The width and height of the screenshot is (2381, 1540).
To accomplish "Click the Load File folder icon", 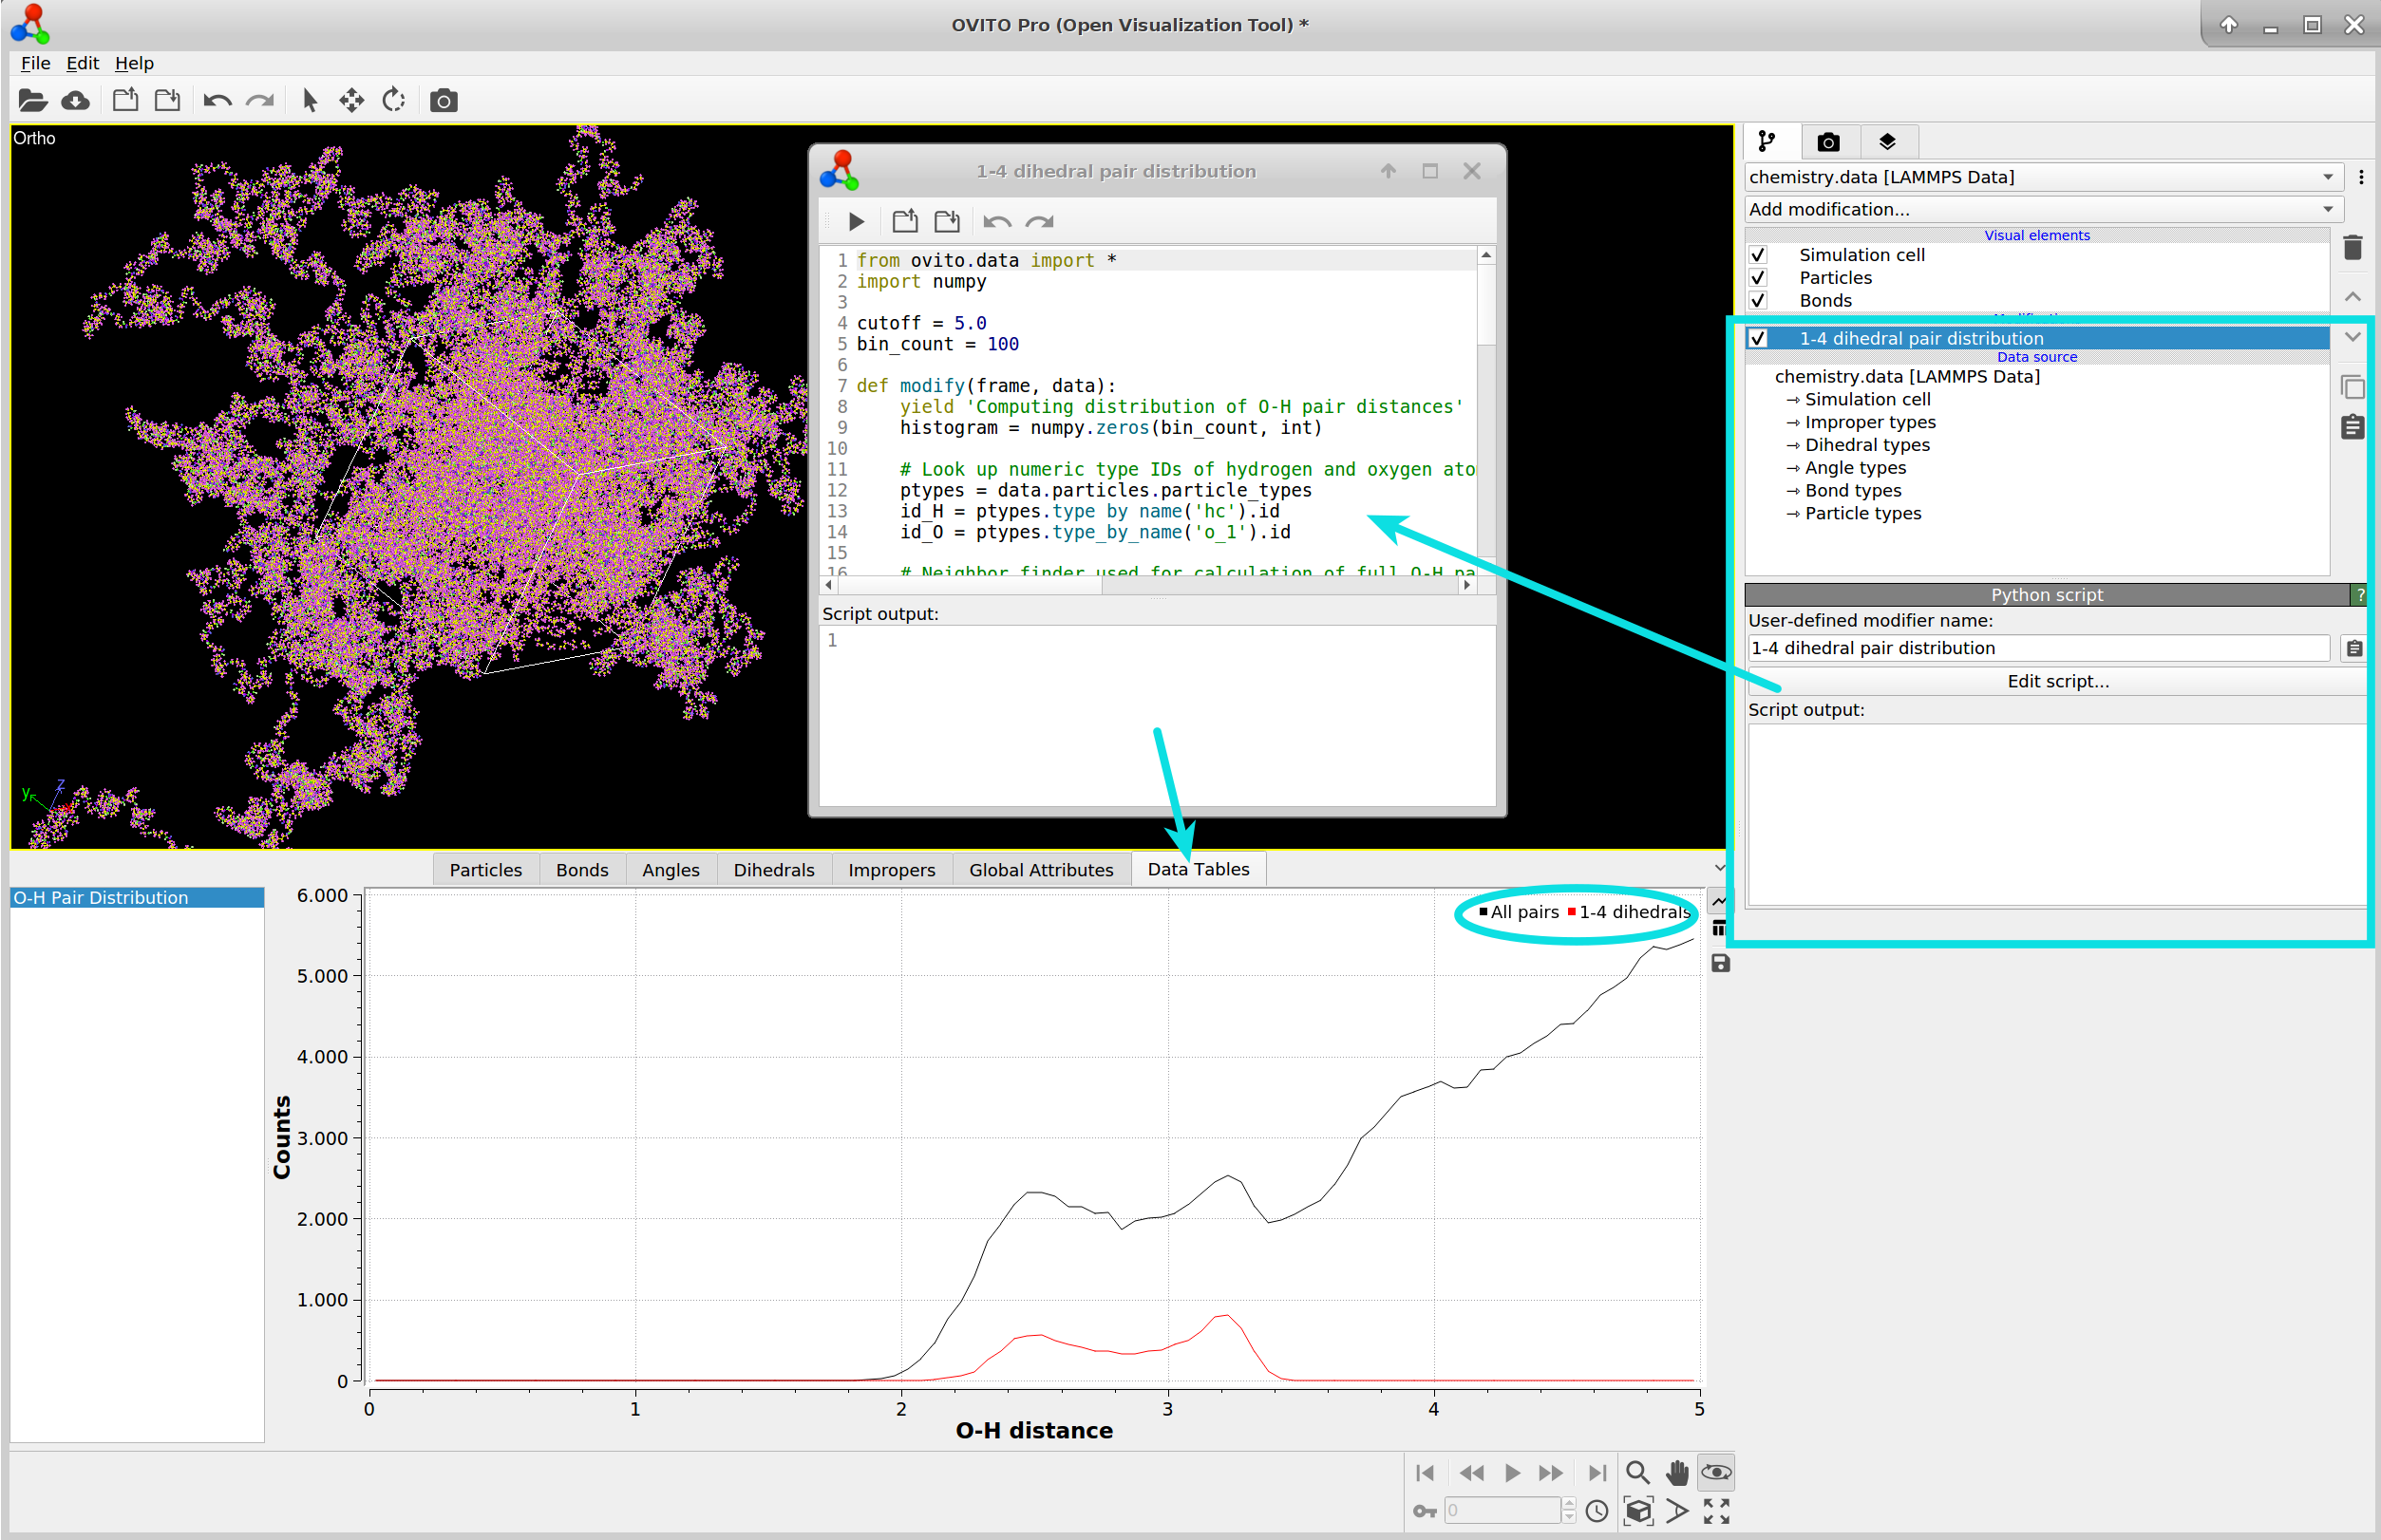I will click(x=32, y=100).
